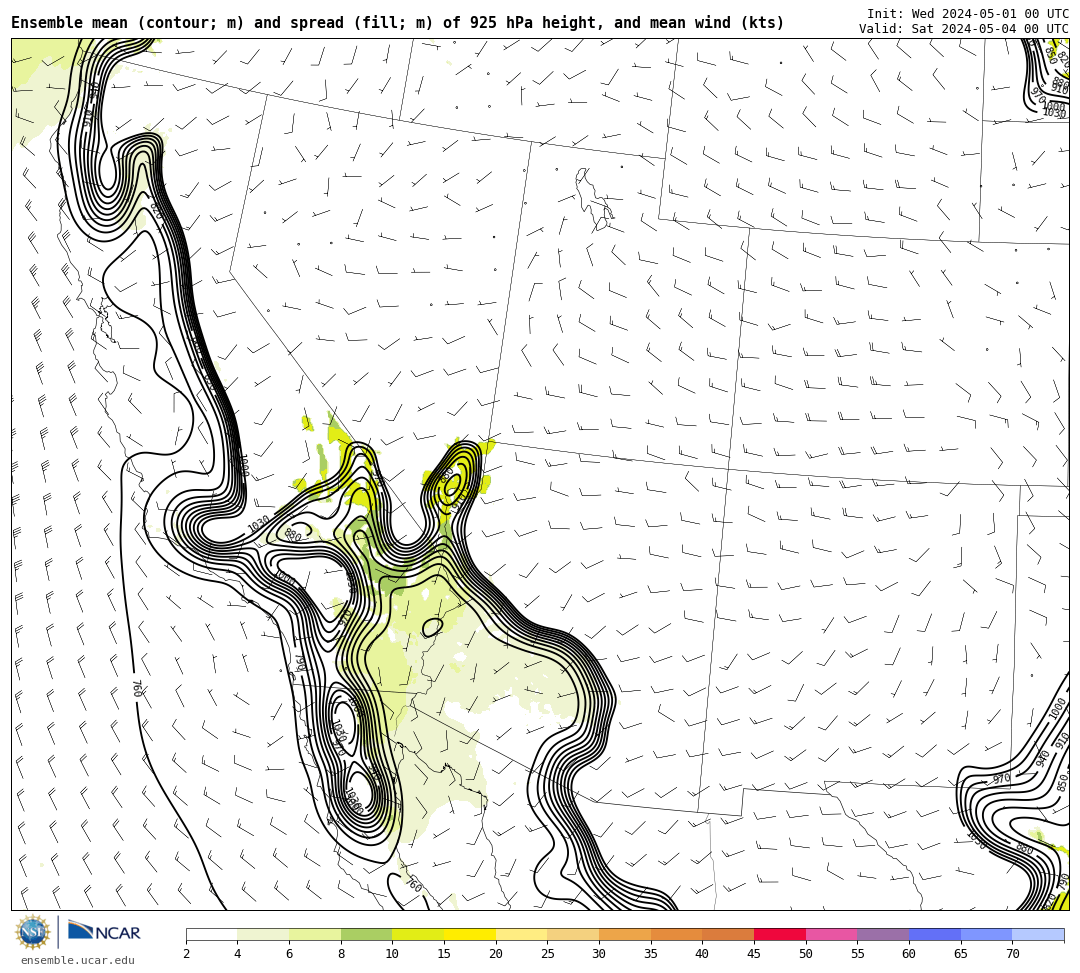Click the colorbar tick label 70
This screenshot has width=1080, height=973.
(x=1012, y=954)
